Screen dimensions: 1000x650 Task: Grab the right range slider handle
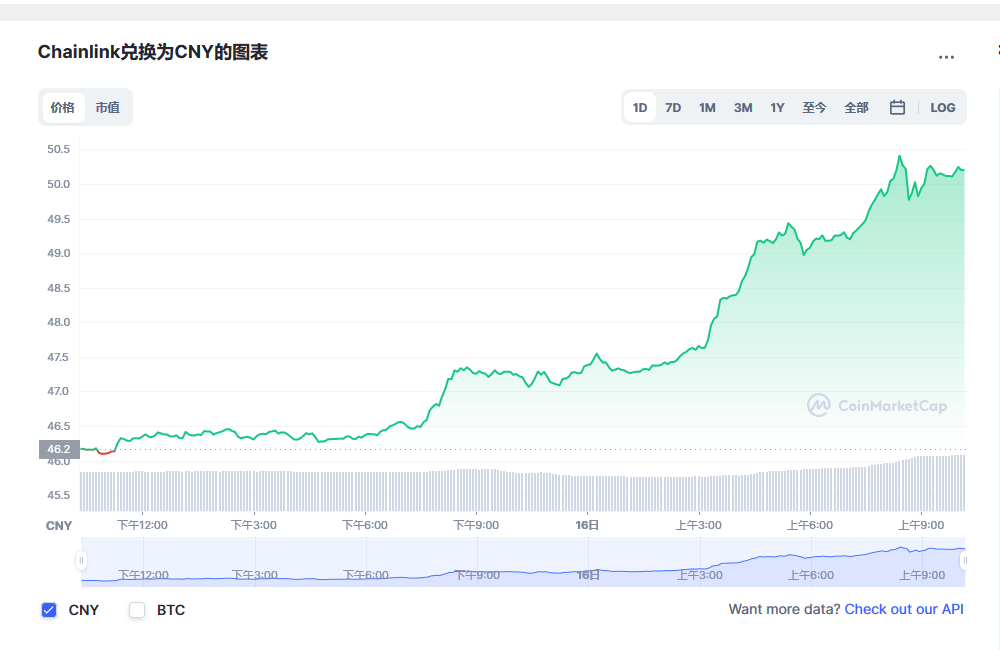coord(965,561)
